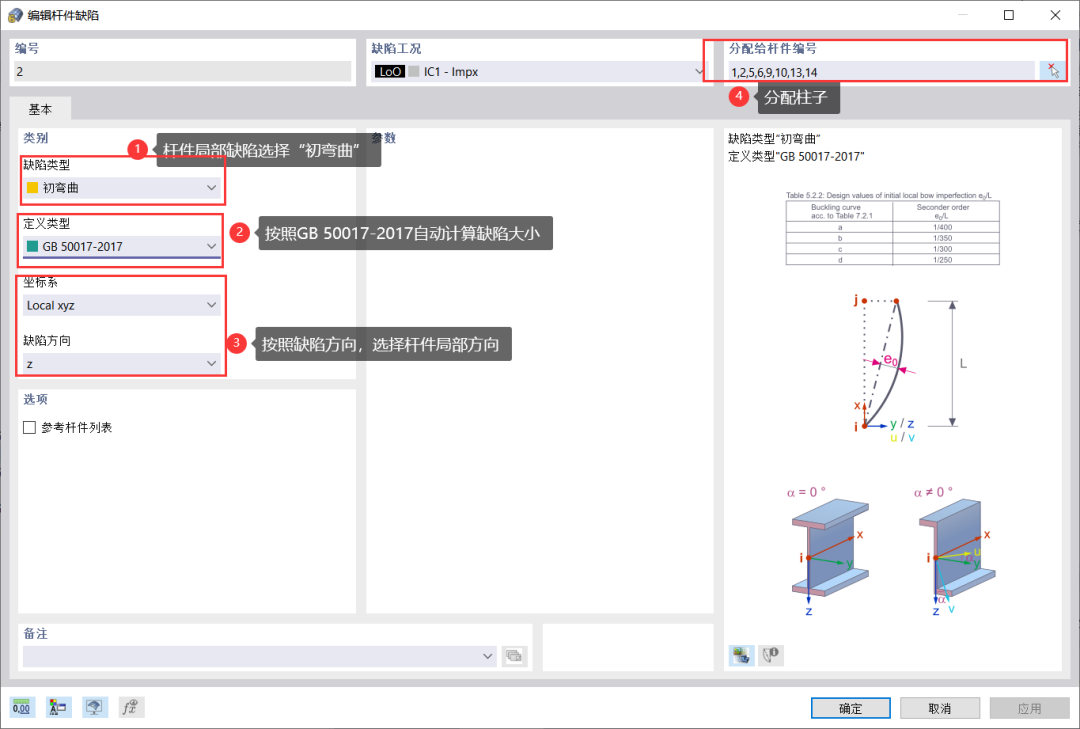Click the 应用 button
The width and height of the screenshot is (1080, 729).
click(x=1029, y=708)
